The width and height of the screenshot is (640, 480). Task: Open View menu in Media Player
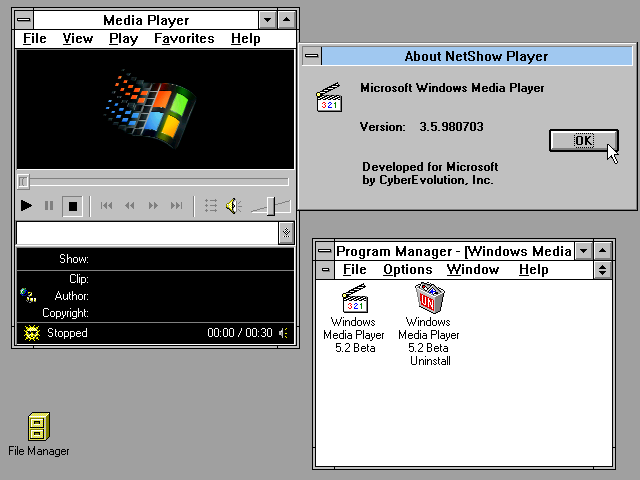pyautogui.click(x=78, y=39)
